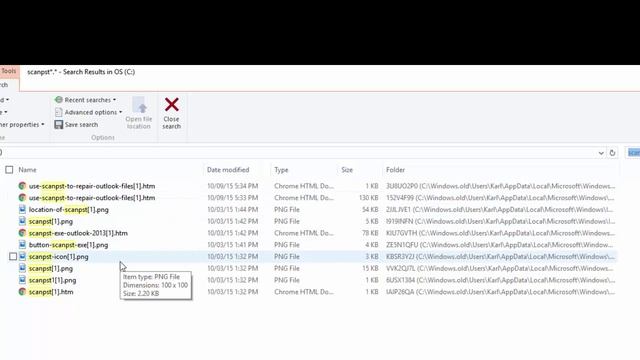The width and height of the screenshot is (640, 360).
Task: Select file name scanpst-icon[1].png
Action: point(58,257)
